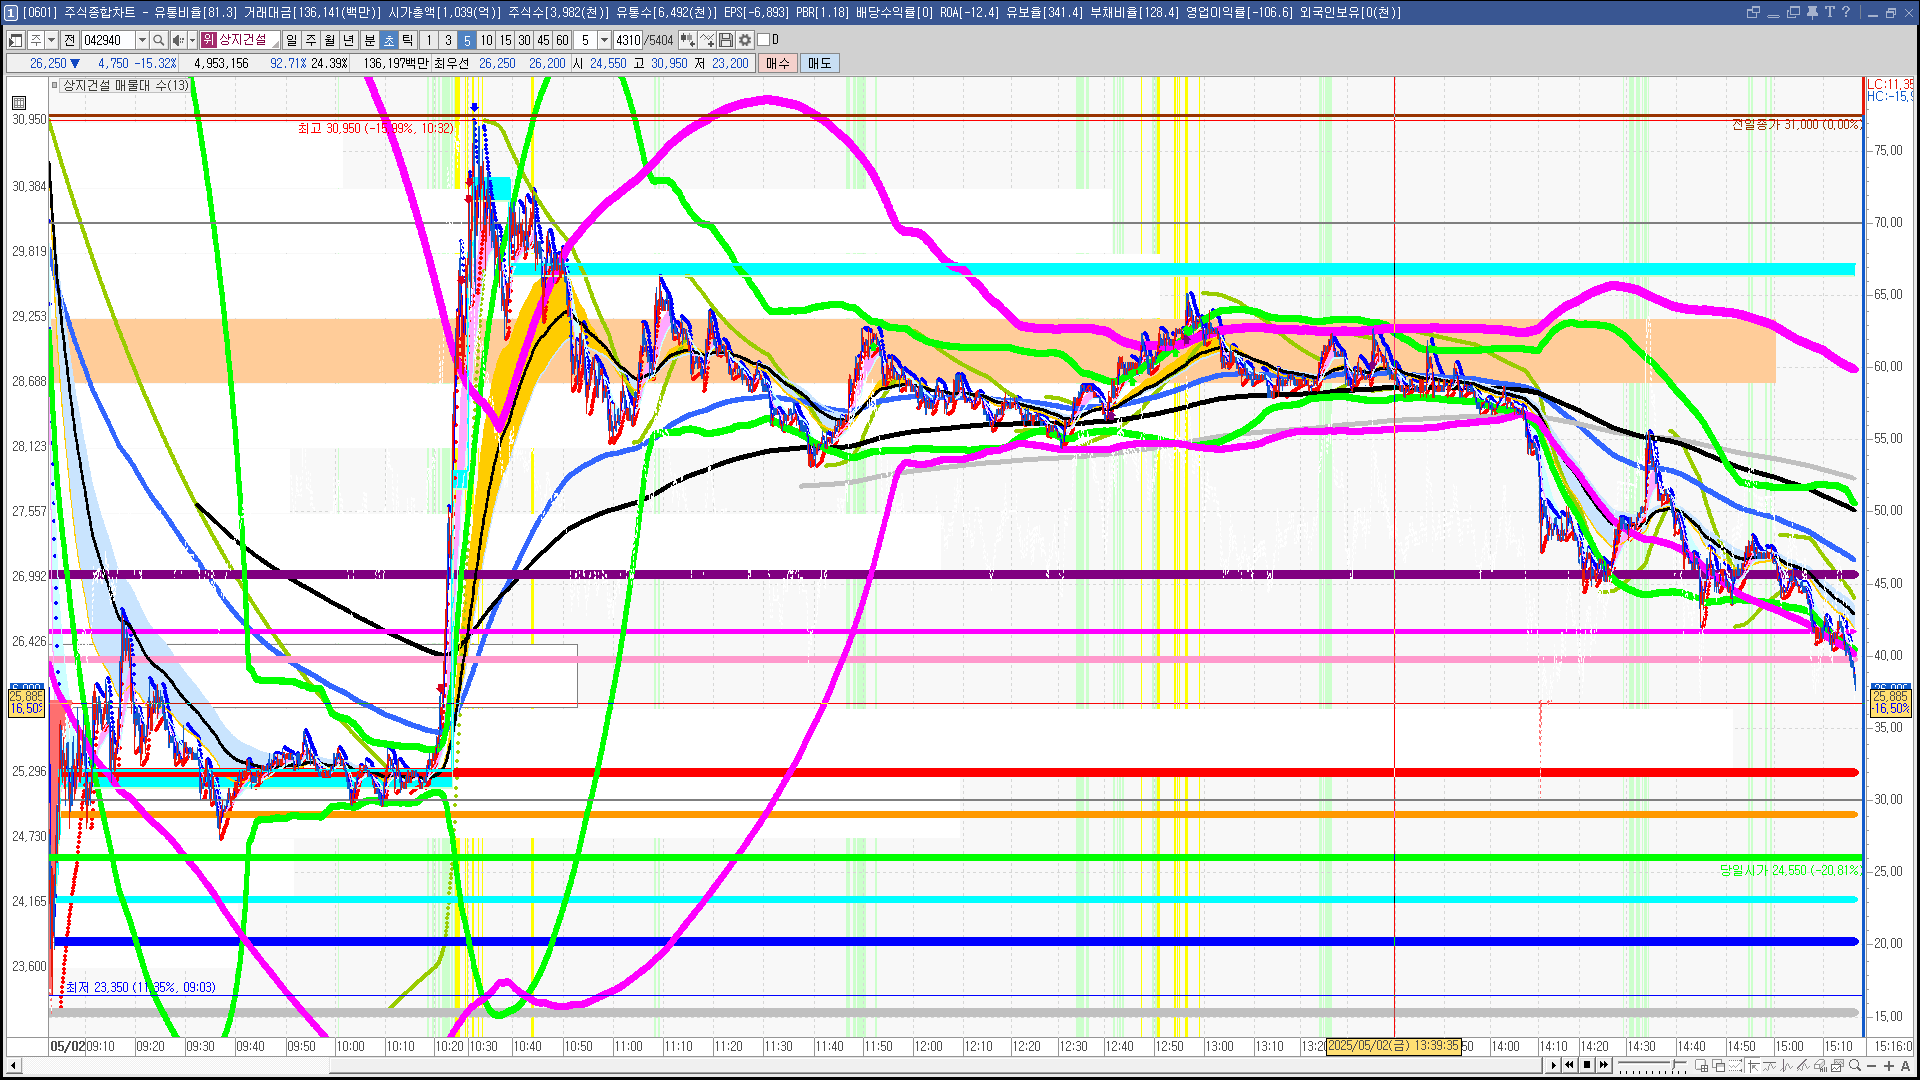Click the crosshair cursor tool icon

pos(1753,1066)
